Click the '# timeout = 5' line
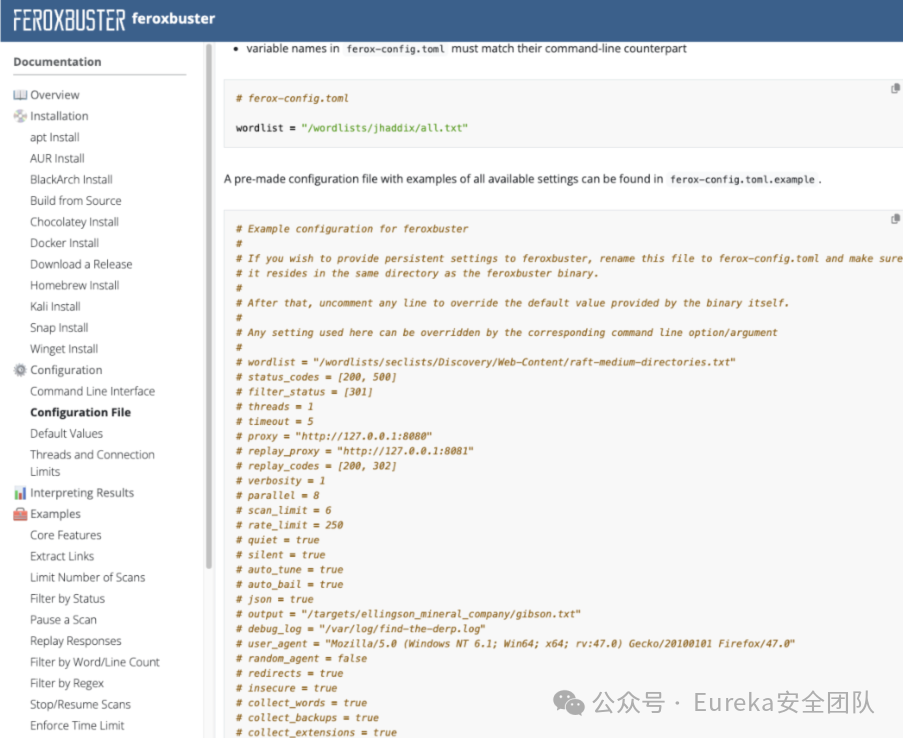 [x=275, y=422]
